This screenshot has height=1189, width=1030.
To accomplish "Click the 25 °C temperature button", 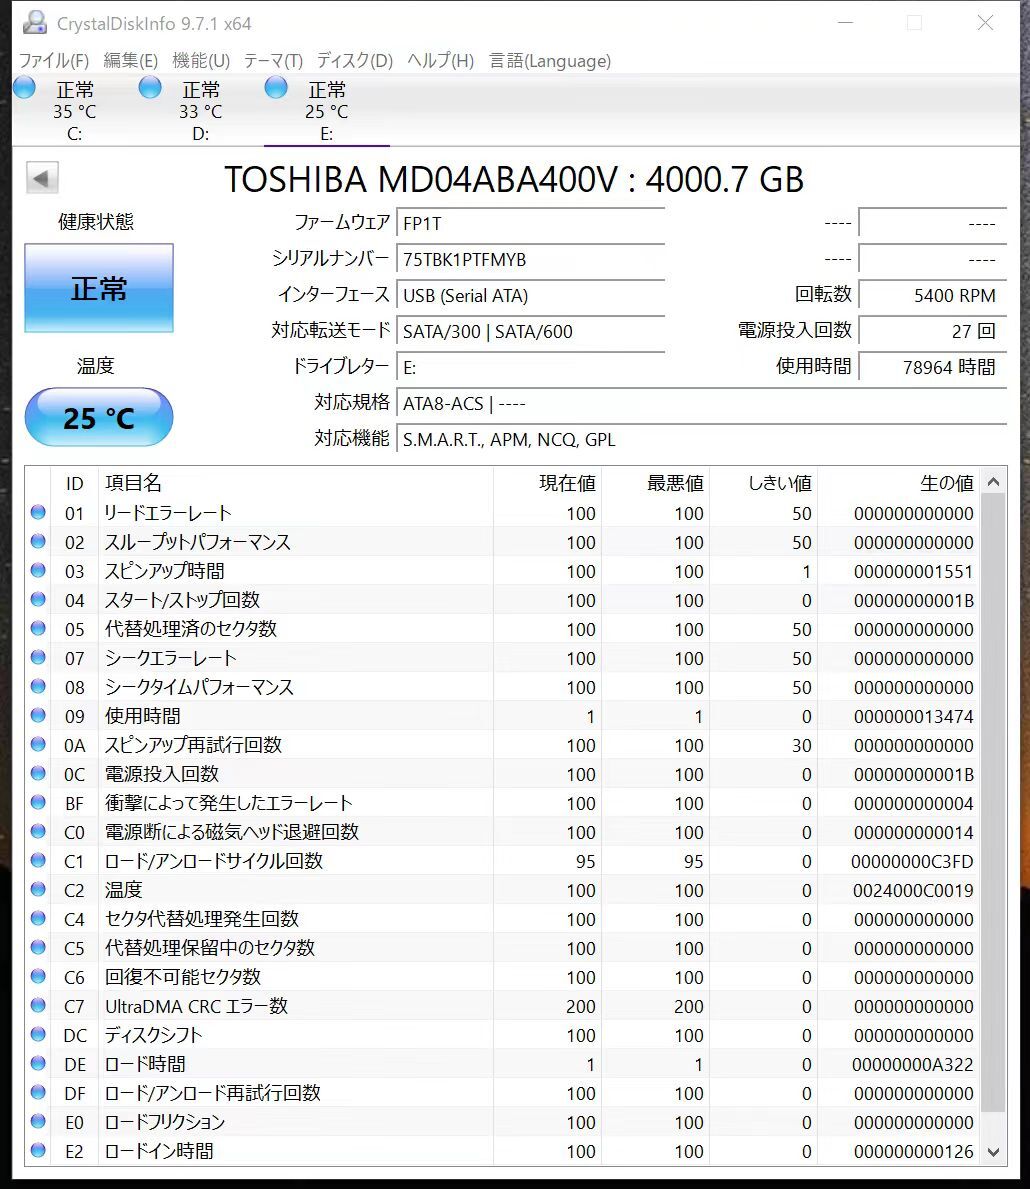I will (99, 418).
